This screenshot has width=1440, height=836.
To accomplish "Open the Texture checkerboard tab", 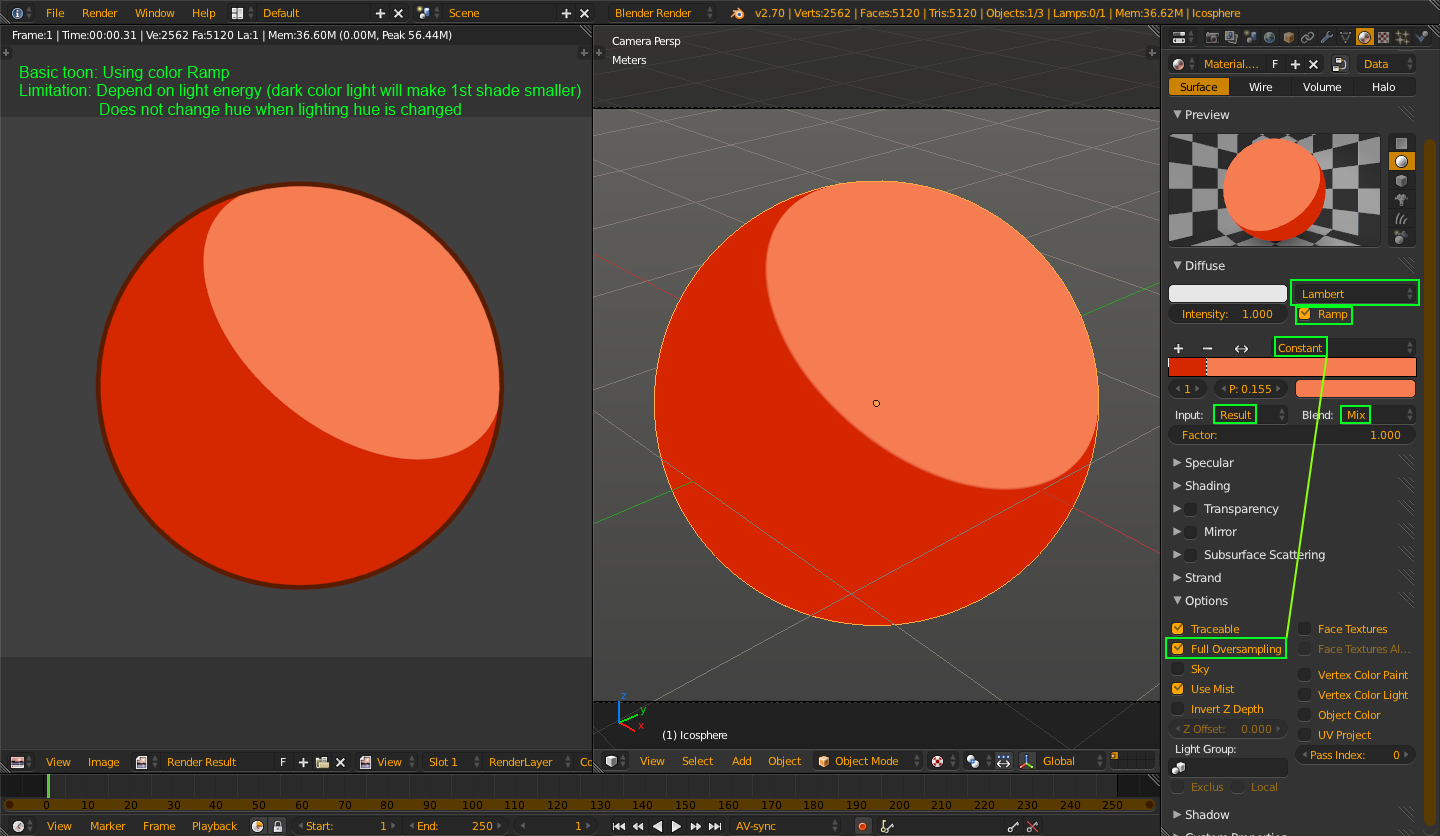I will (x=1383, y=37).
